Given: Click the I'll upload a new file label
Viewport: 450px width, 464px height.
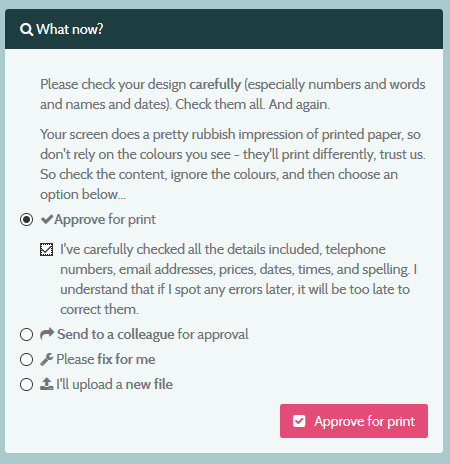Looking at the screenshot, I should (x=114, y=384).
